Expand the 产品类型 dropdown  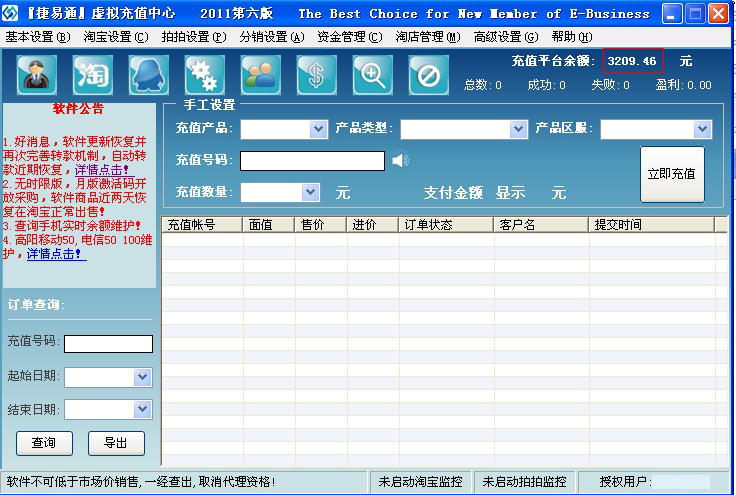518,129
